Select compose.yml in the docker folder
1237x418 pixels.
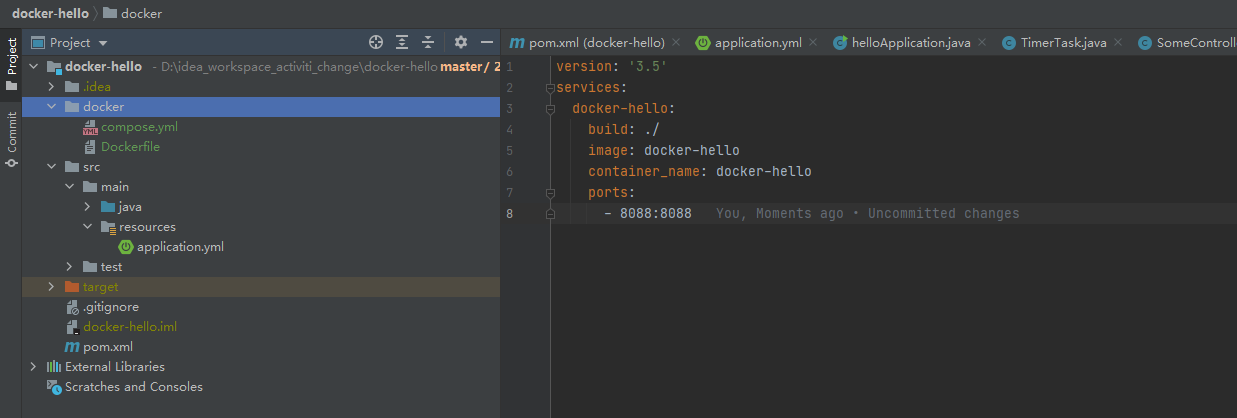(x=139, y=127)
